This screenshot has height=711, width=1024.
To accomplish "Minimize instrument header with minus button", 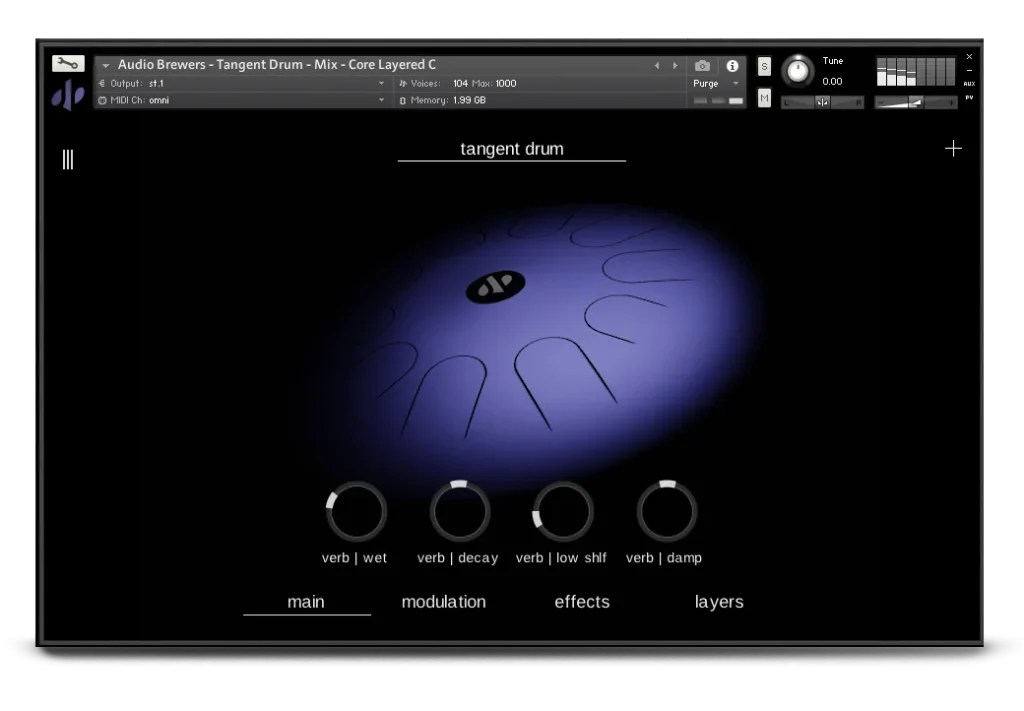I will pos(969,71).
